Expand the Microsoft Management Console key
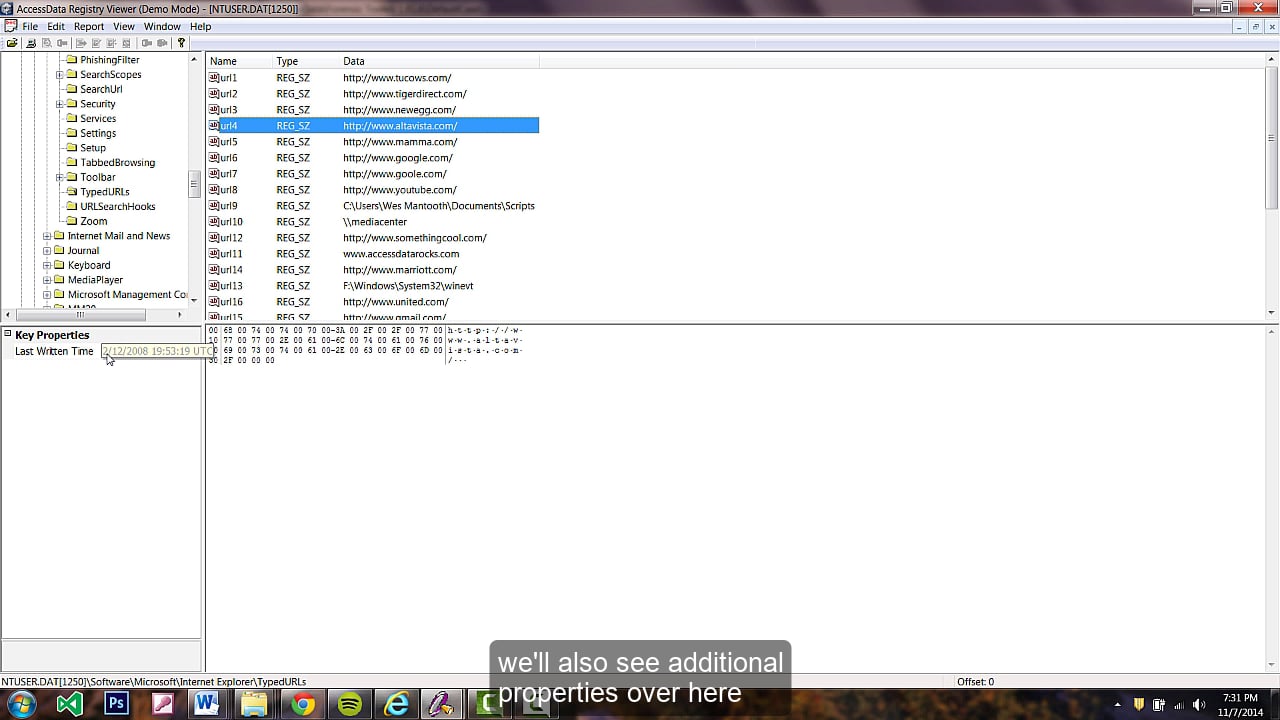1280x720 pixels. pyautogui.click(x=47, y=295)
